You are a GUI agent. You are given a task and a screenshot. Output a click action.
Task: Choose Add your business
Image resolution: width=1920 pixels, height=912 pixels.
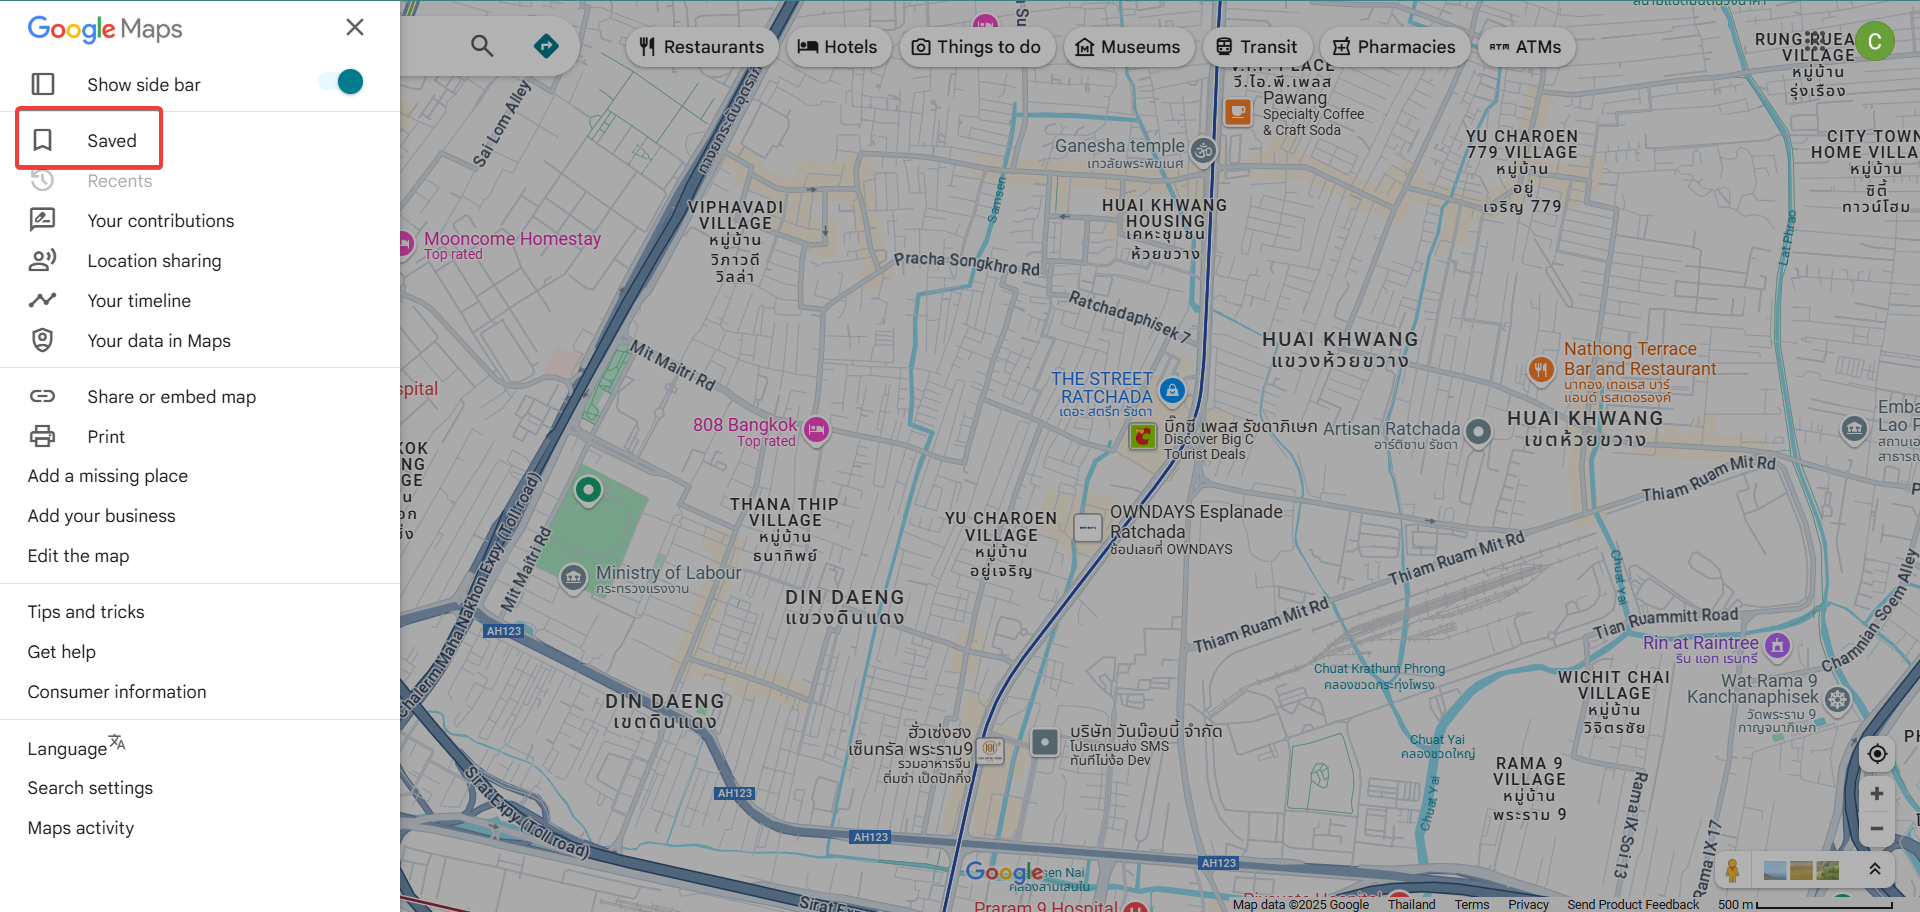[101, 516]
